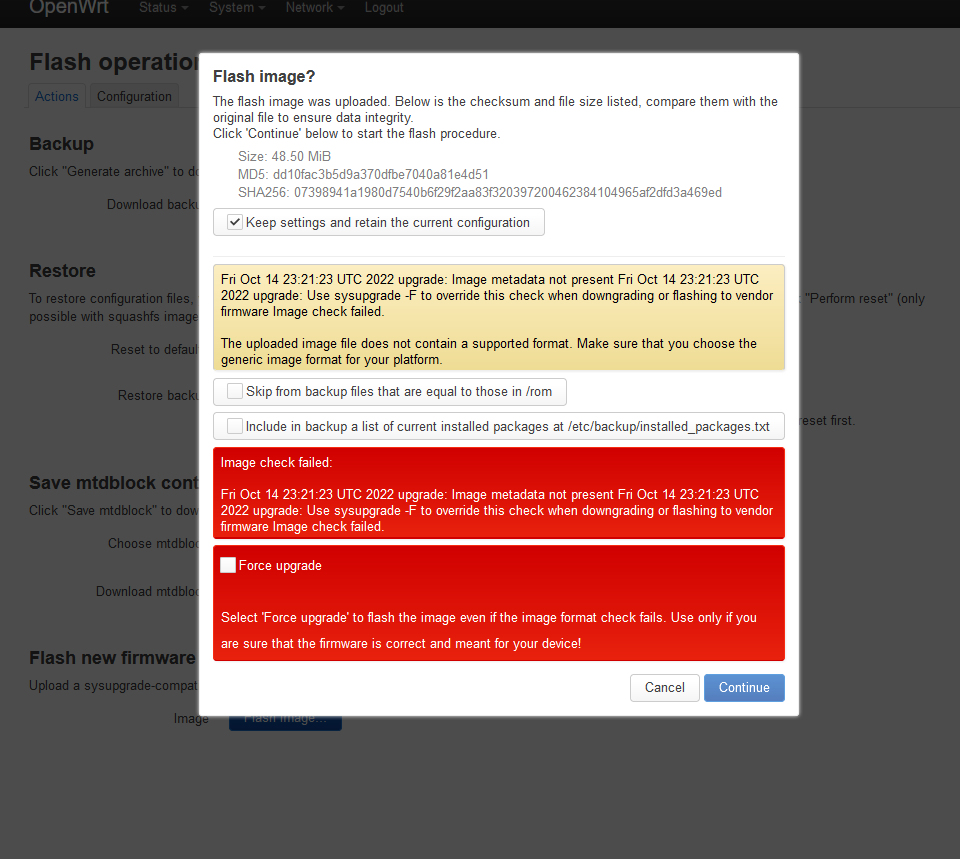Select the SHA256 checksum value
The image size is (960, 859).
coord(508,192)
